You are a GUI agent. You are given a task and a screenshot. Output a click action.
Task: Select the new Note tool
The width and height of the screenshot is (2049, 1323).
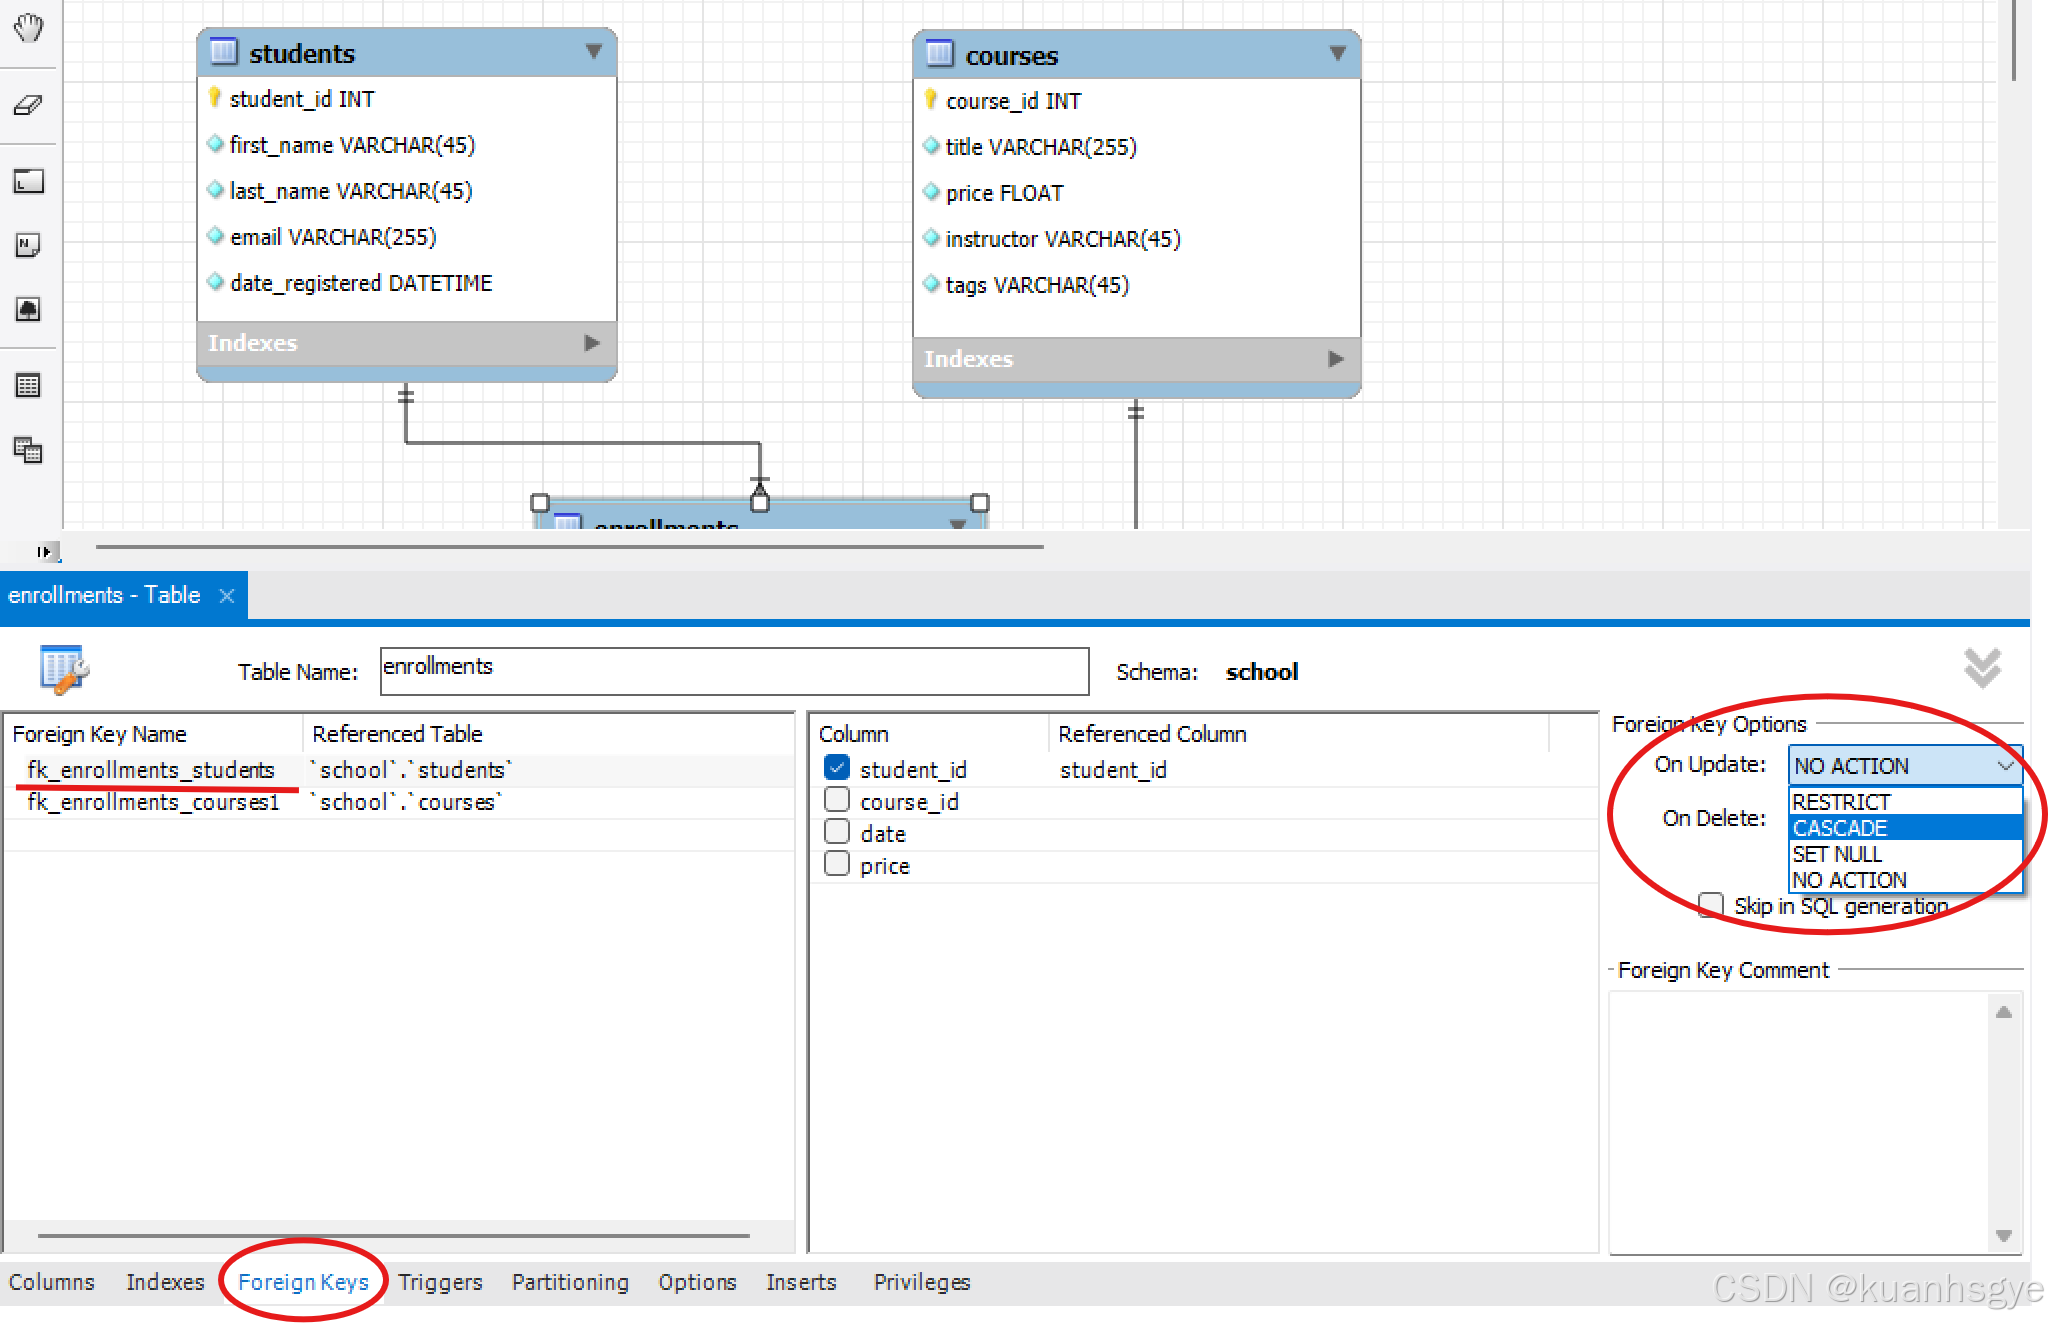click(x=28, y=245)
